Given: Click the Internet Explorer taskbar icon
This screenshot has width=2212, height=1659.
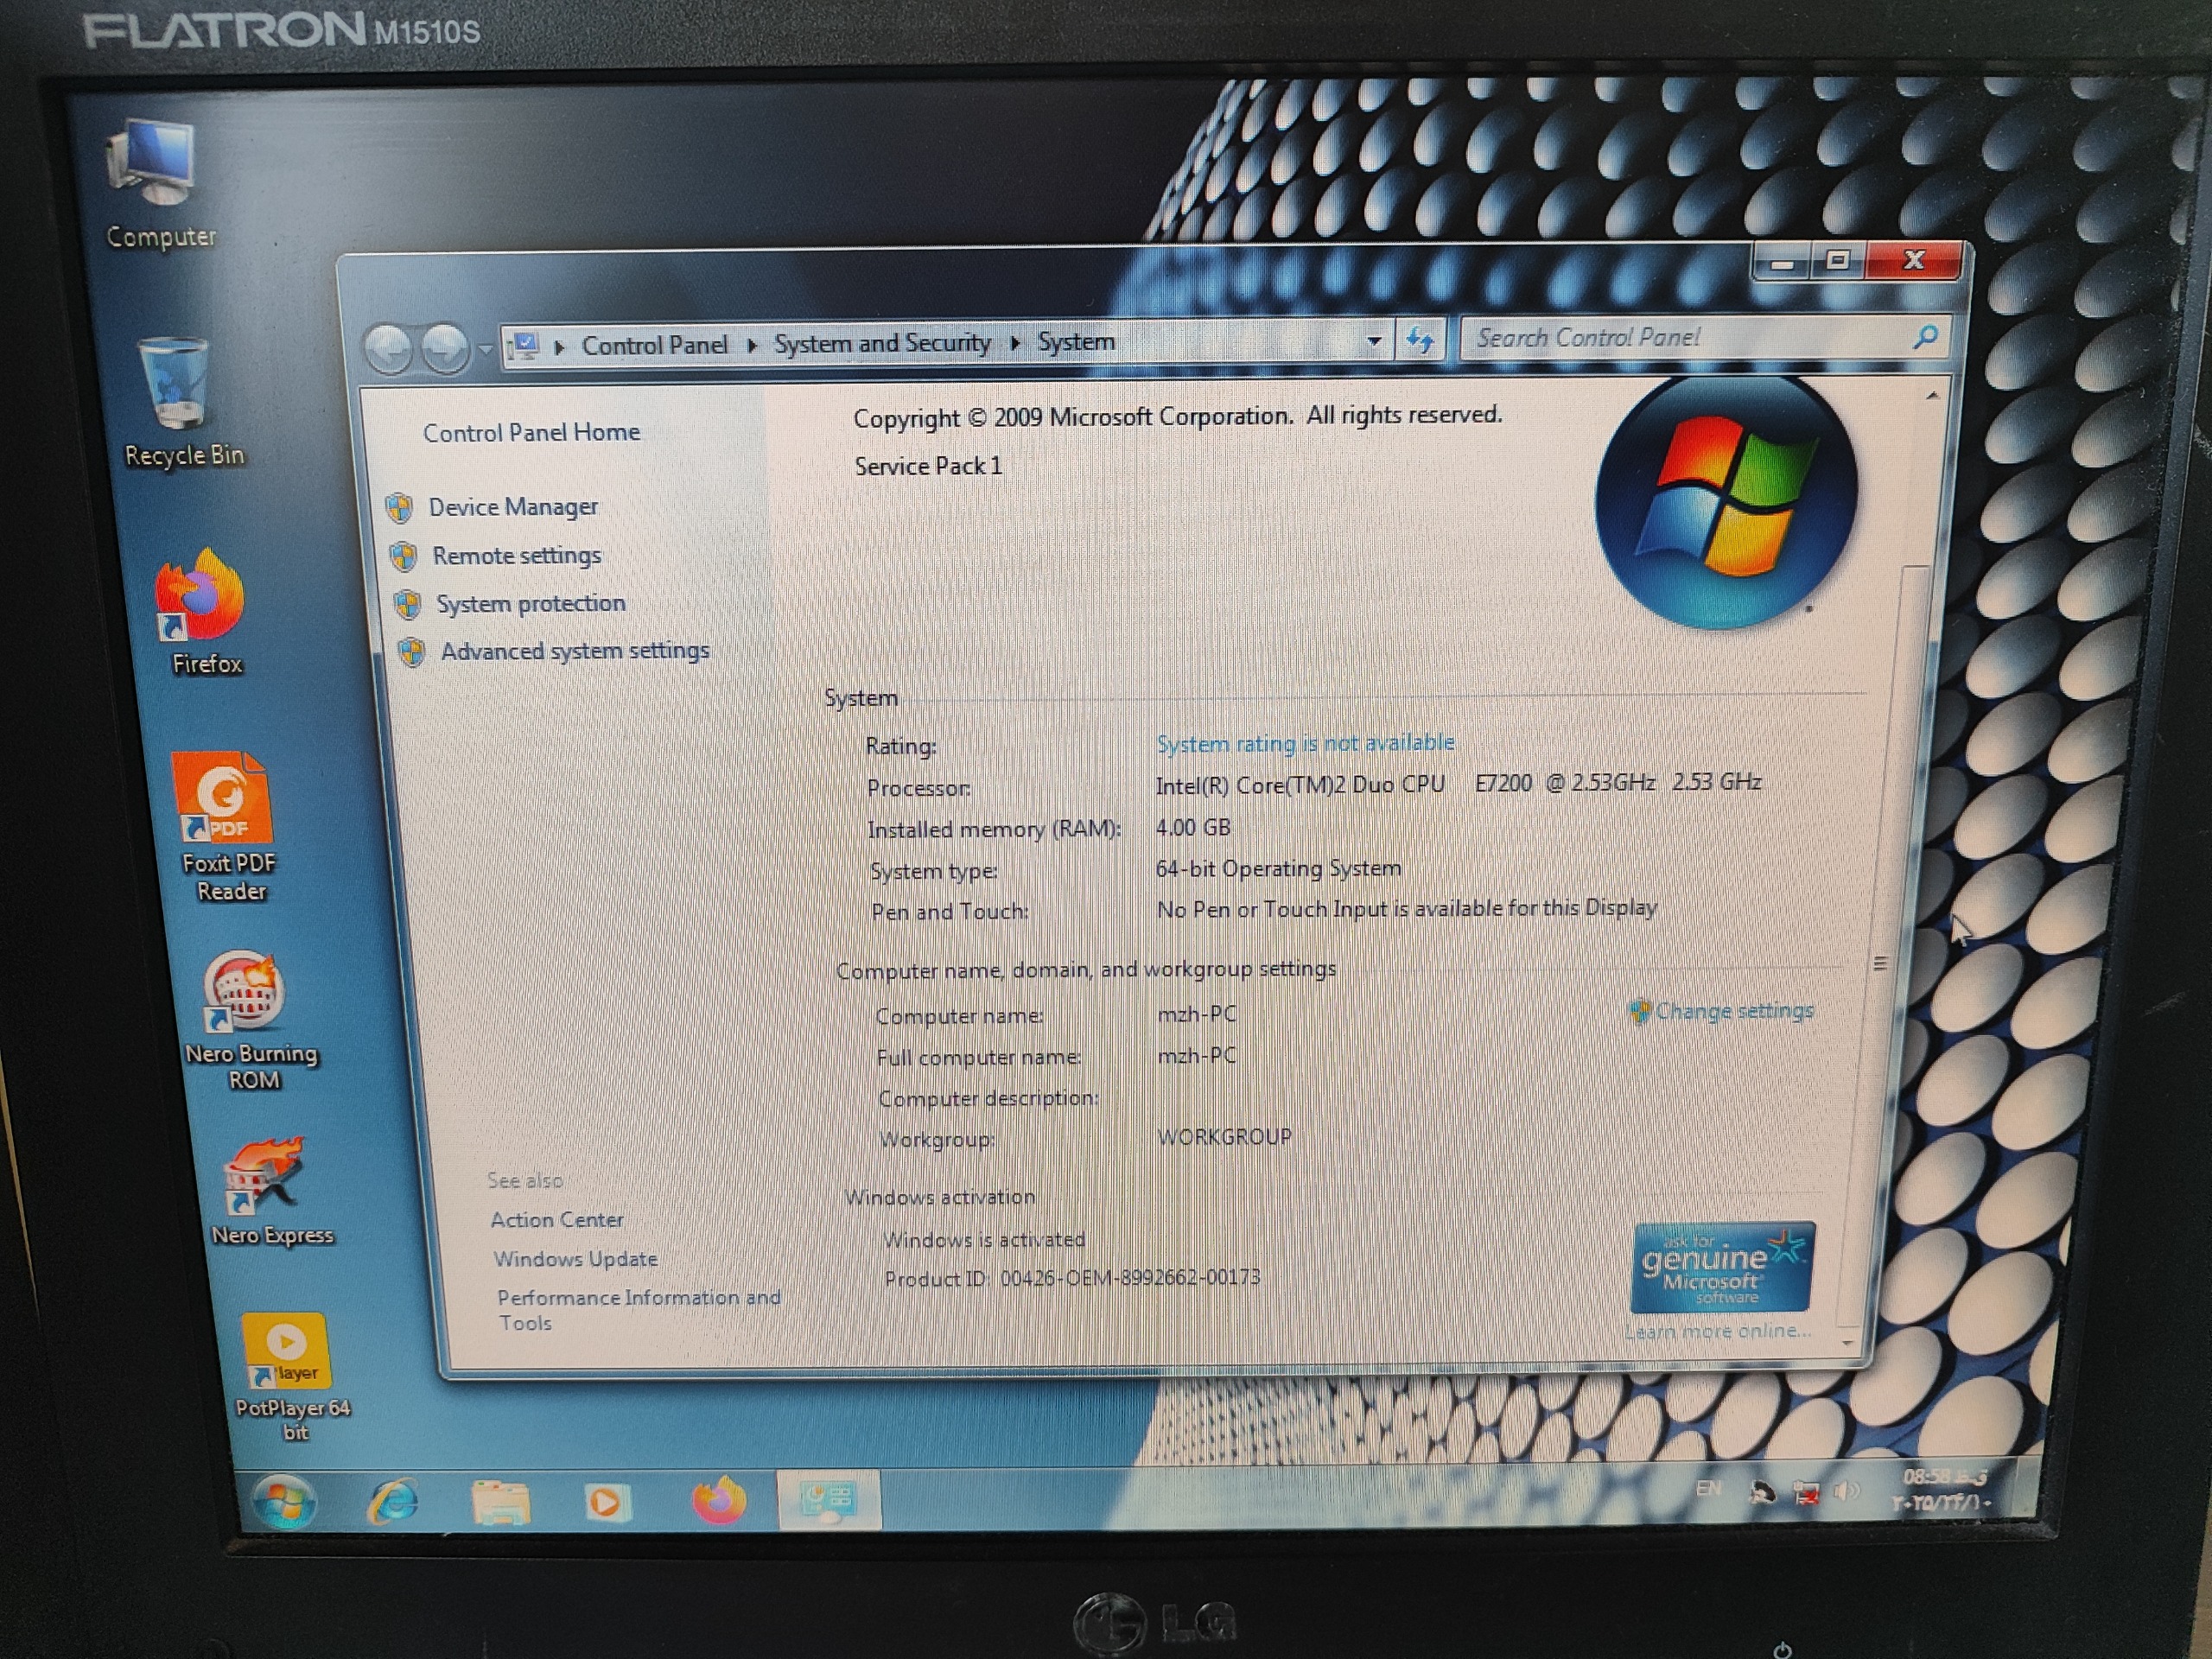Looking at the screenshot, I should pyautogui.click(x=393, y=1500).
